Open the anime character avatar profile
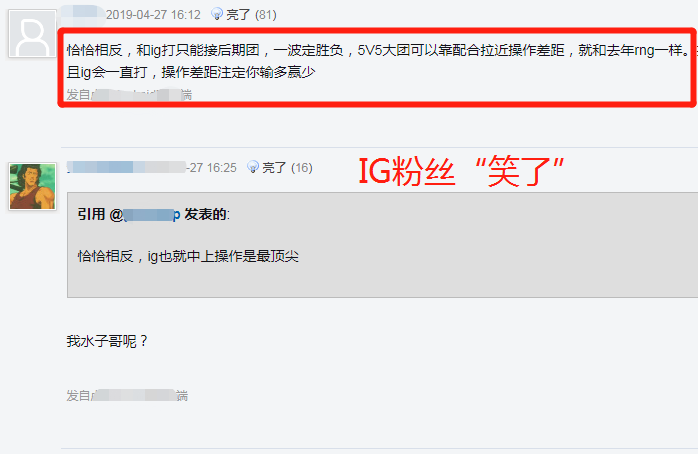The width and height of the screenshot is (698, 454). pos(32,186)
